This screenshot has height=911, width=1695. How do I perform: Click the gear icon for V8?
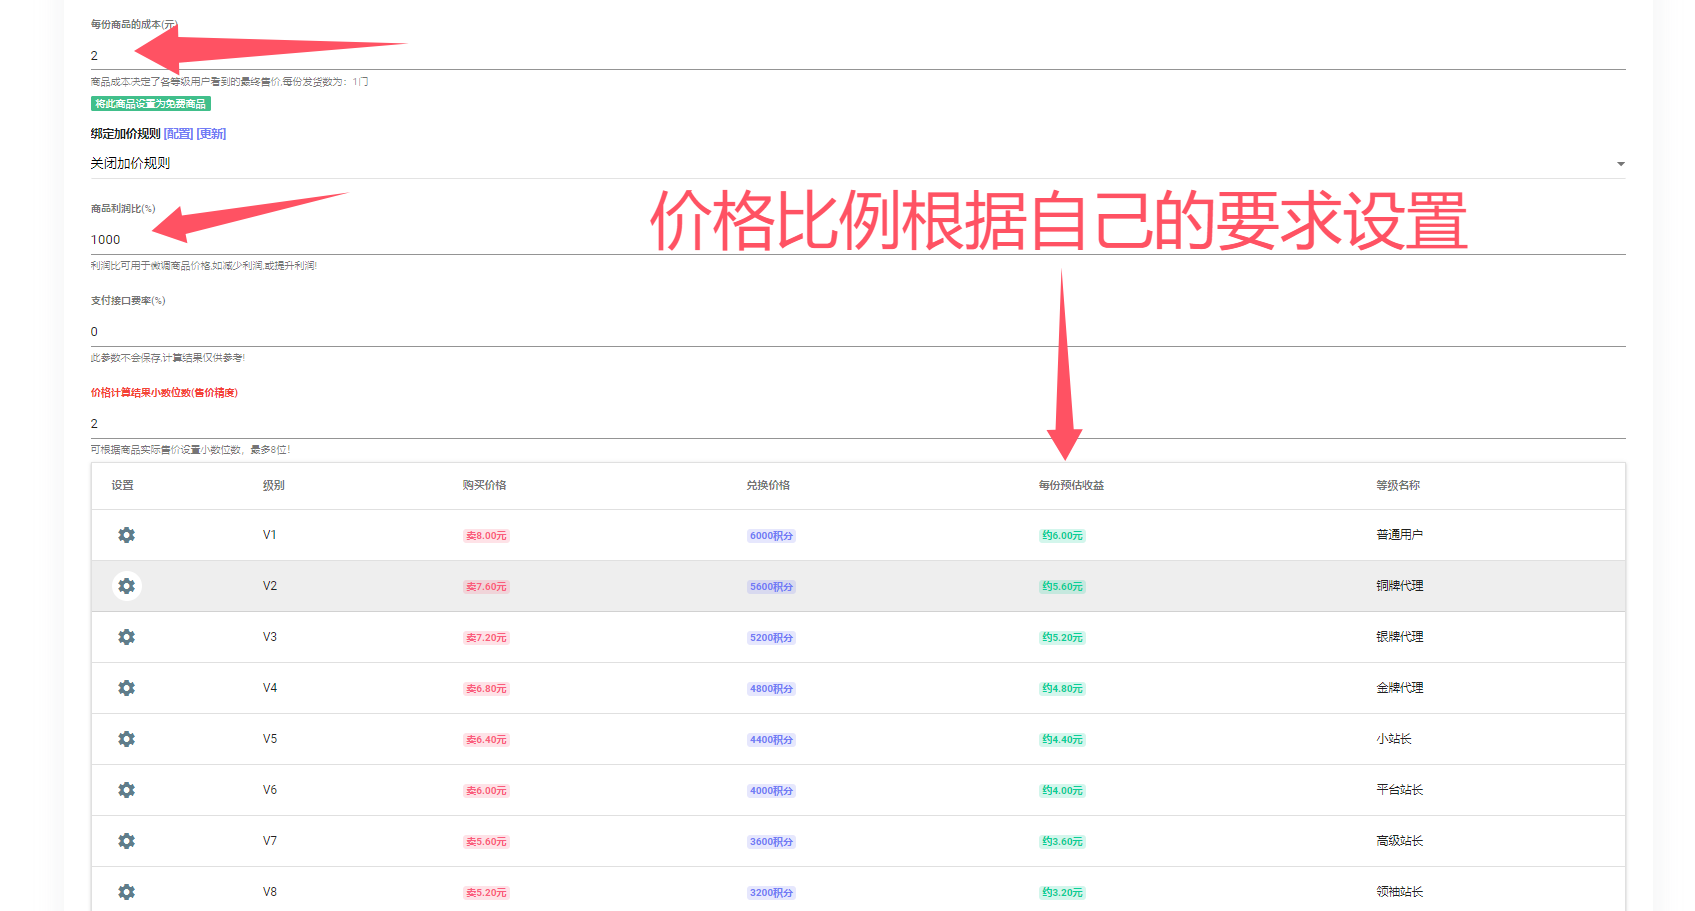[x=126, y=892]
